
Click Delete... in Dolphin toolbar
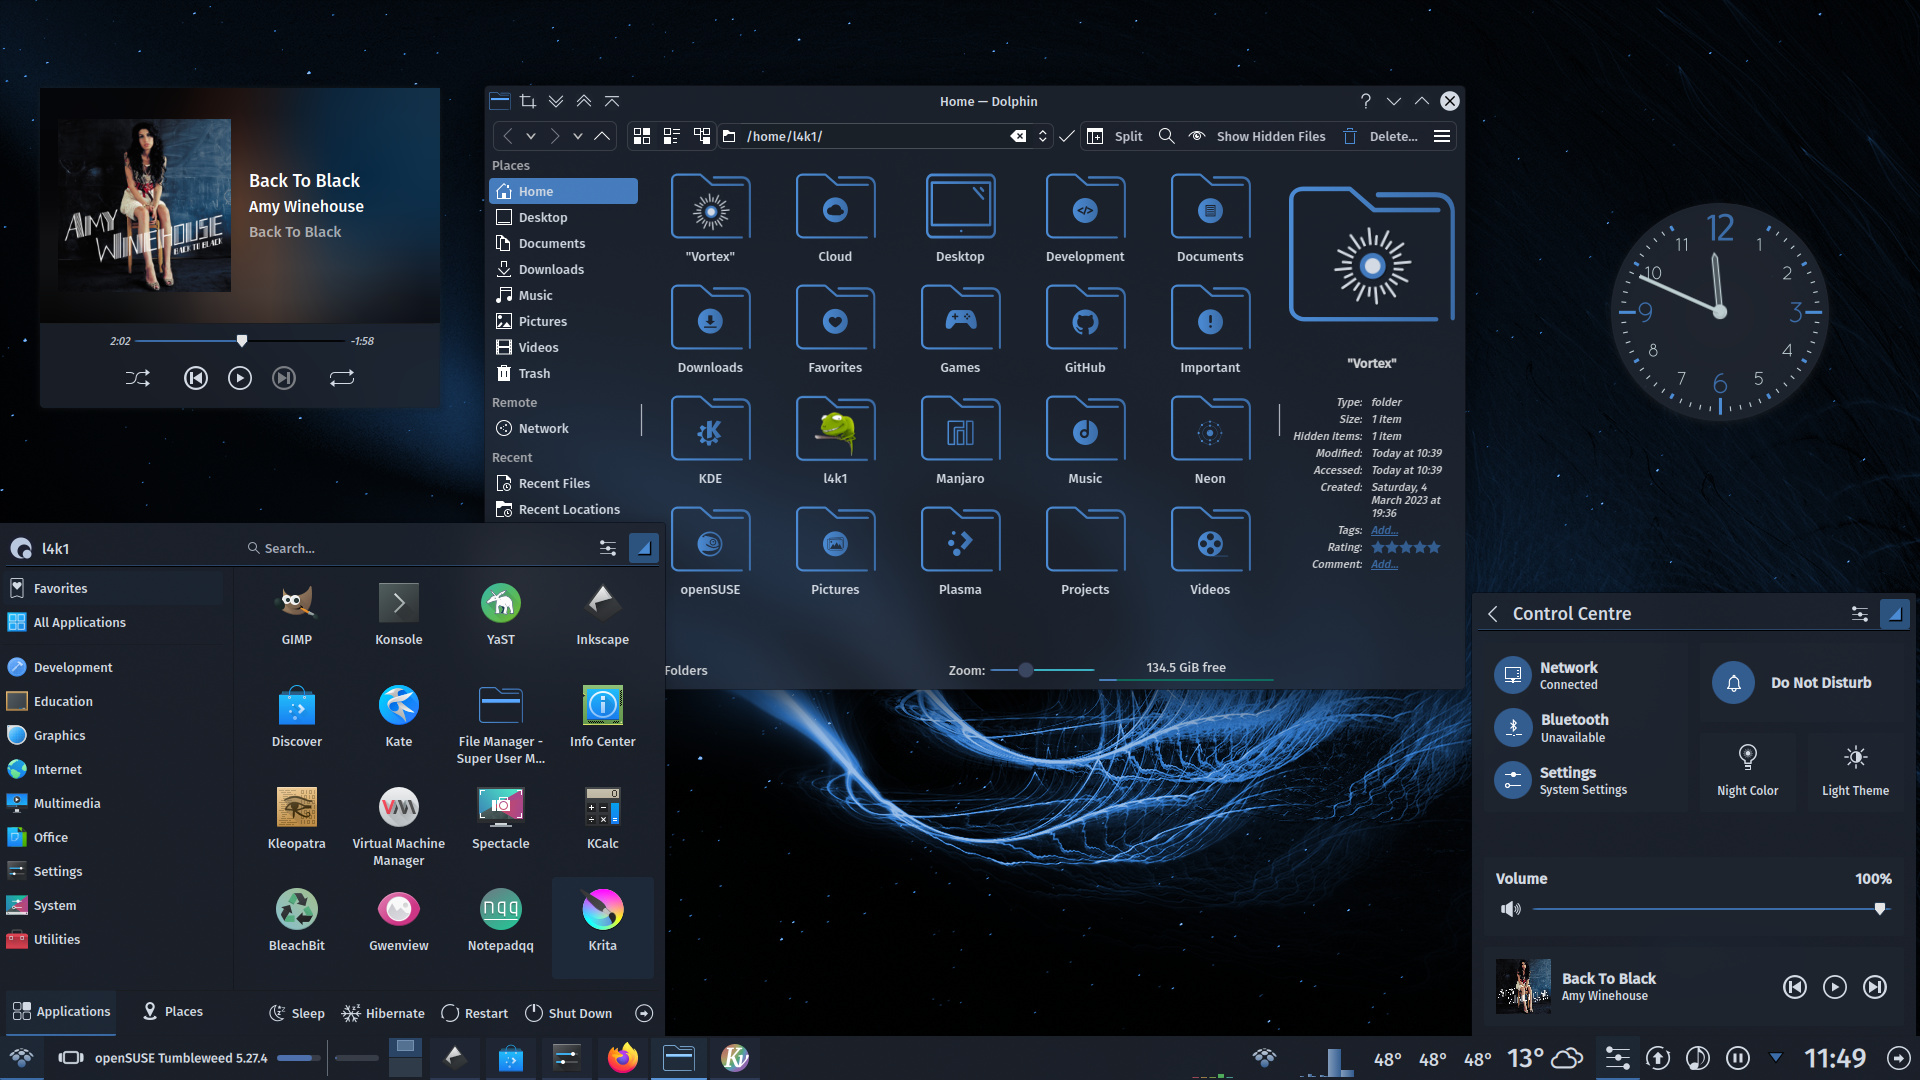tap(1380, 136)
